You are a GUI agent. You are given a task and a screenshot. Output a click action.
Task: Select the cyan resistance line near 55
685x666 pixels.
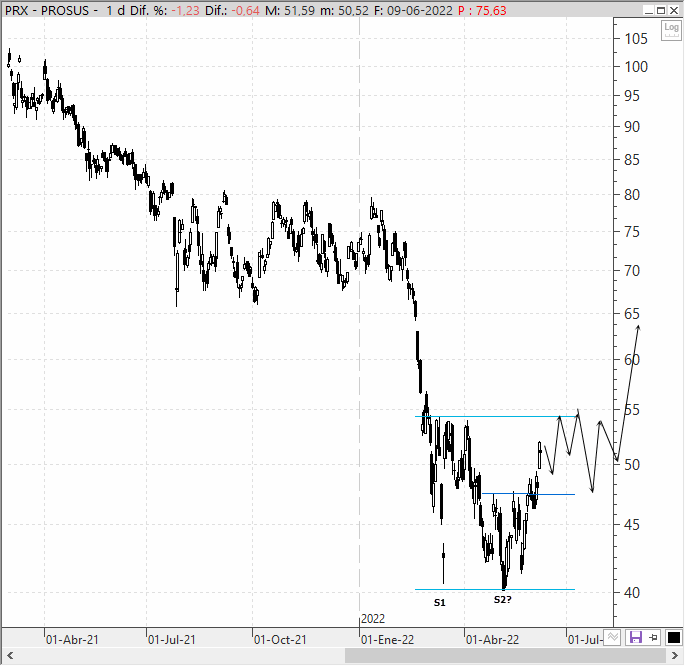click(496, 417)
